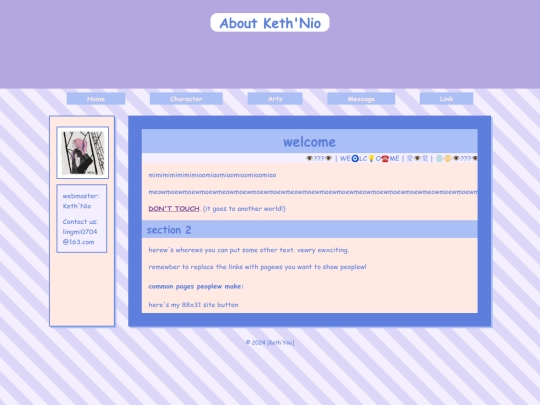The width and height of the screenshot is (540, 405).
Task: Click the webmaster avatar image
Action: [x=83, y=153]
